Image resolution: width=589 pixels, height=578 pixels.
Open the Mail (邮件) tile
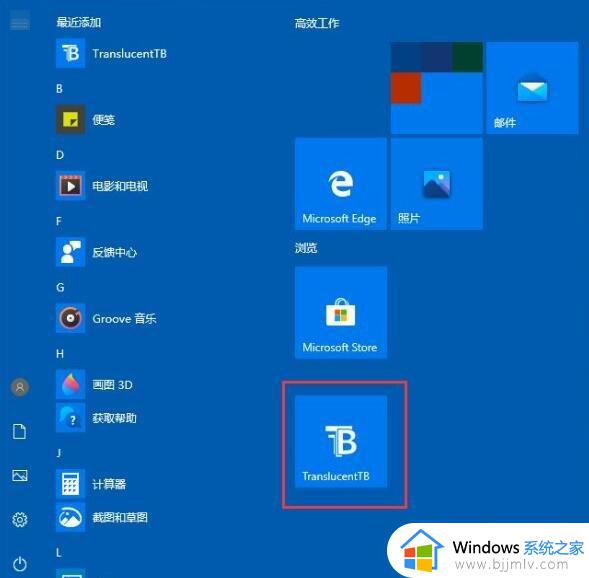pyautogui.click(x=532, y=88)
